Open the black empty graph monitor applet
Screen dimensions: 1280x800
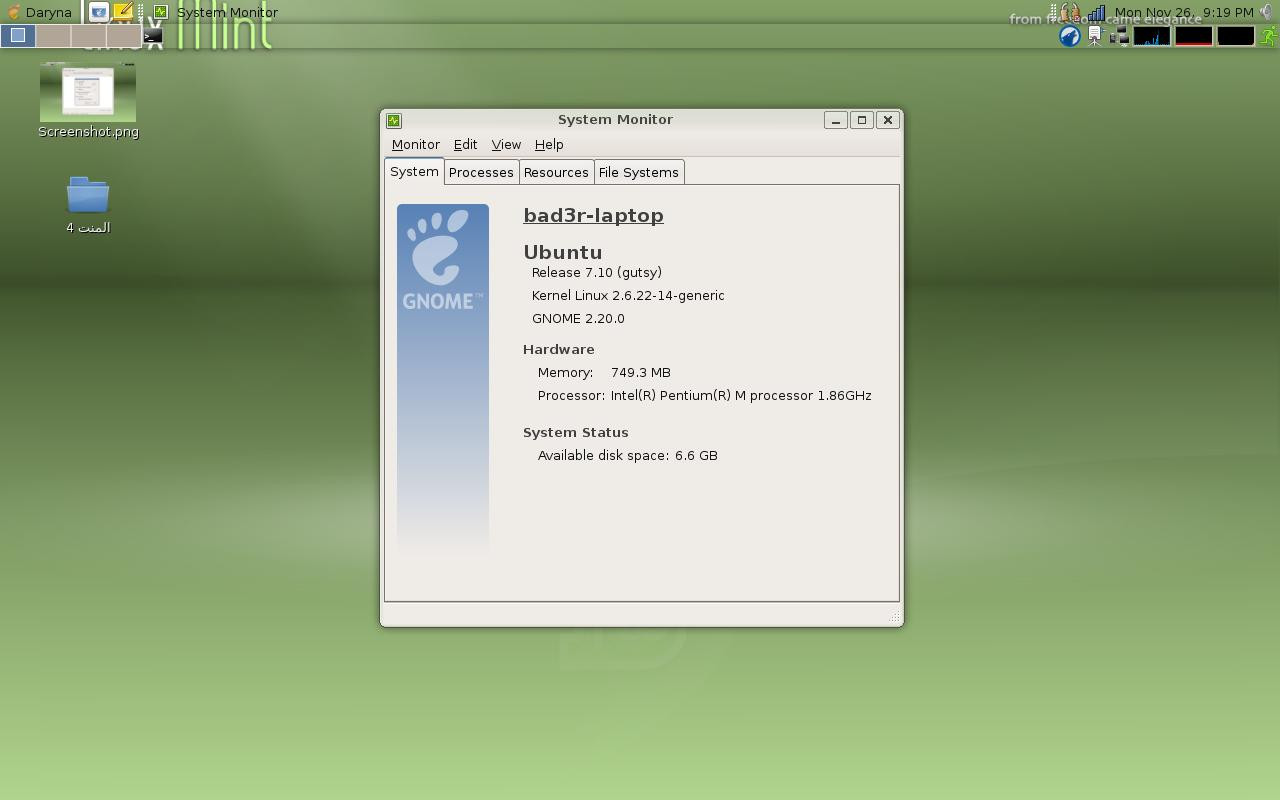(x=1236, y=36)
